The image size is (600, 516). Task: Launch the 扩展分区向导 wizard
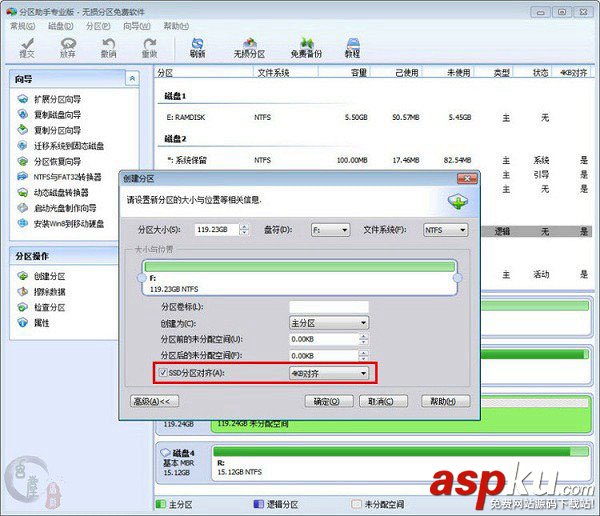pos(49,99)
